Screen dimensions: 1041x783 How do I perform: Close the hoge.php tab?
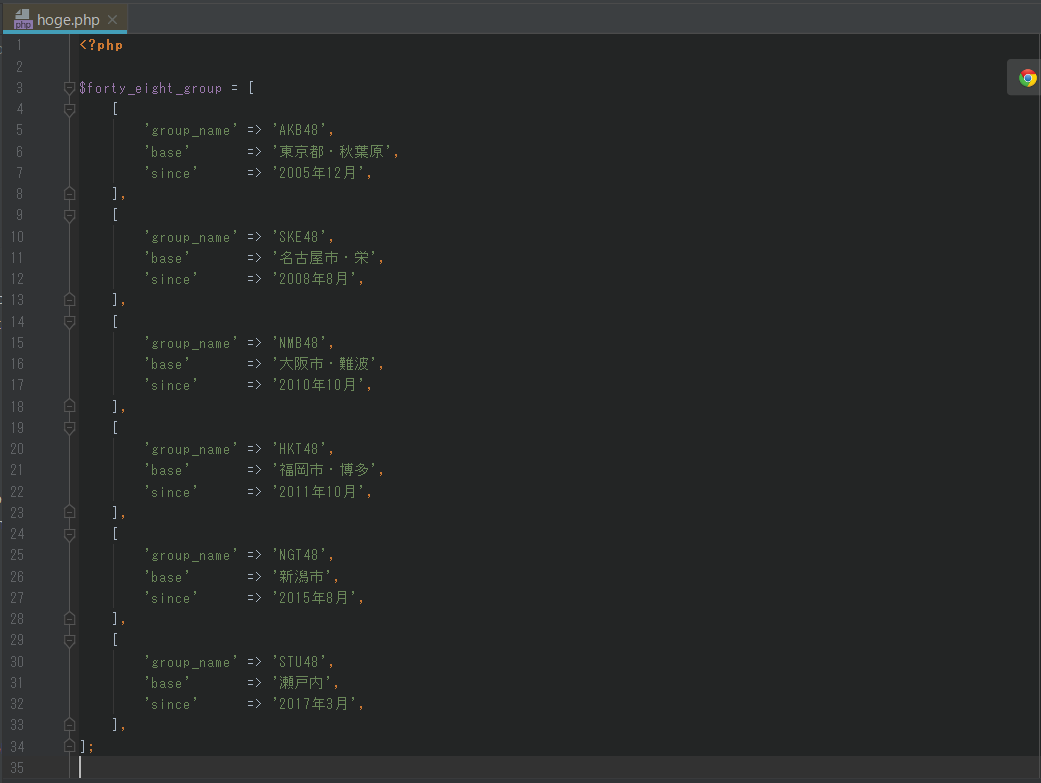pos(112,20)
